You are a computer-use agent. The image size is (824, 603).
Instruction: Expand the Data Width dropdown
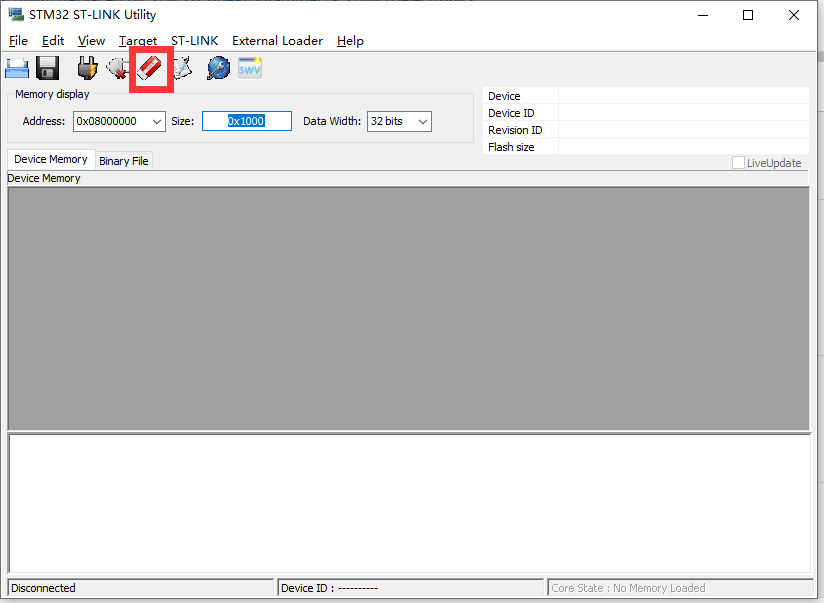click(x=423, y=121)
